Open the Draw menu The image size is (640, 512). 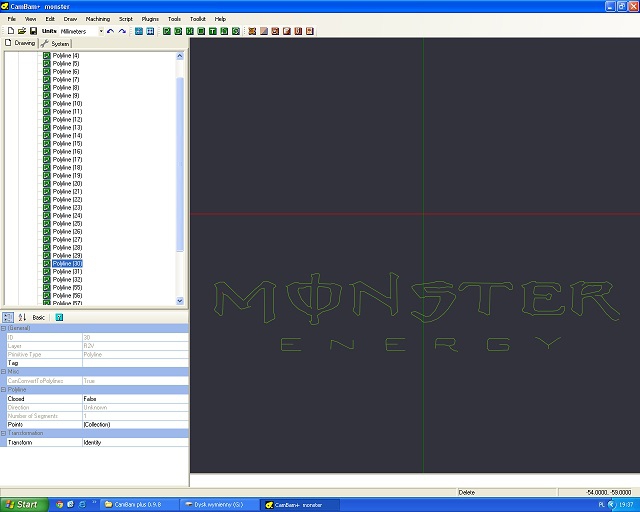point(70,19)
